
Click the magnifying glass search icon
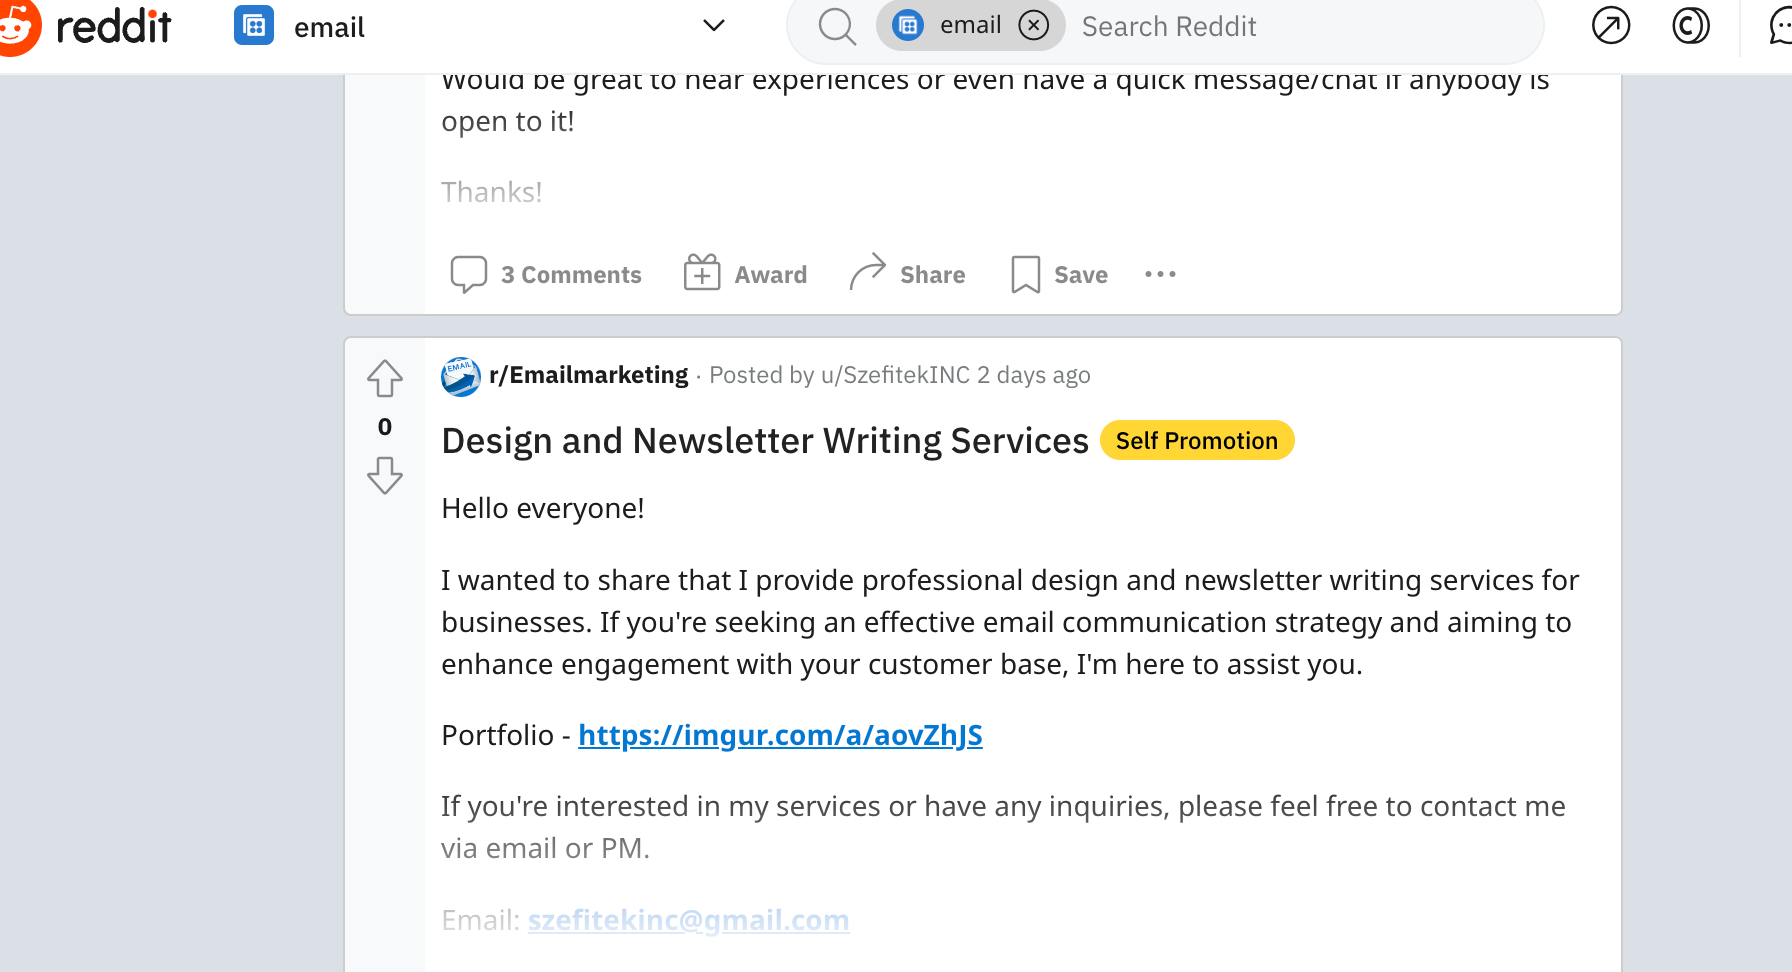click(837, 27)
